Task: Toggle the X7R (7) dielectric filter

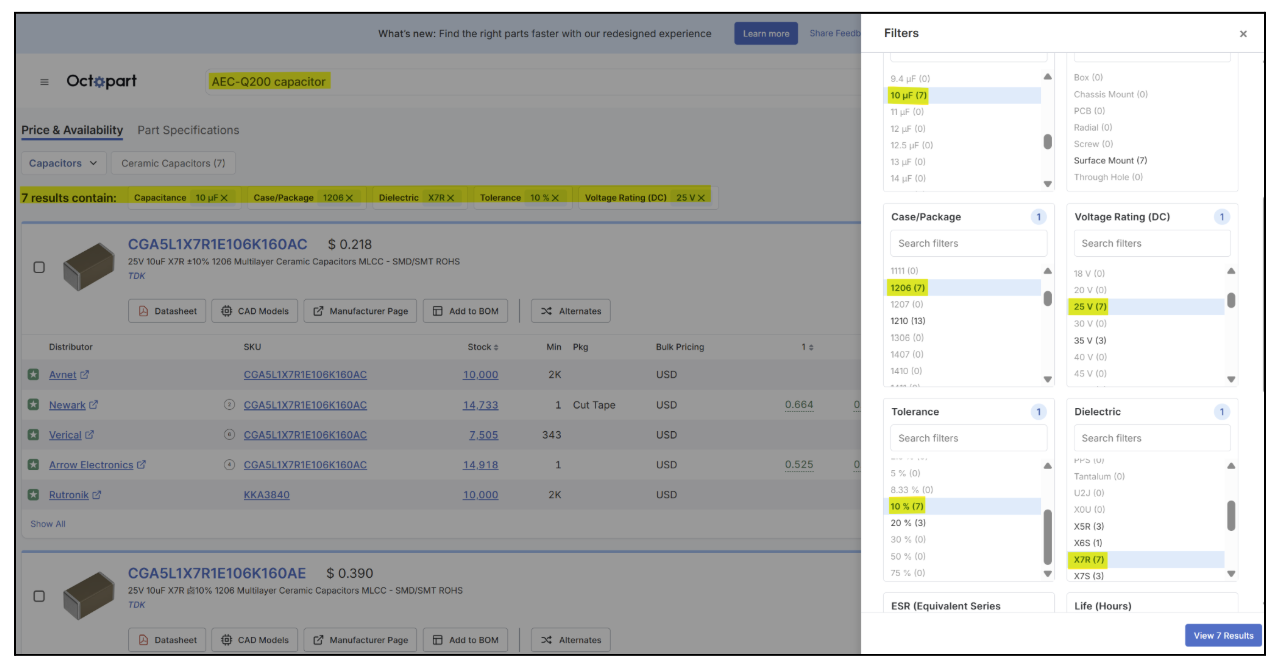Action: click(x=1147, y=560)
